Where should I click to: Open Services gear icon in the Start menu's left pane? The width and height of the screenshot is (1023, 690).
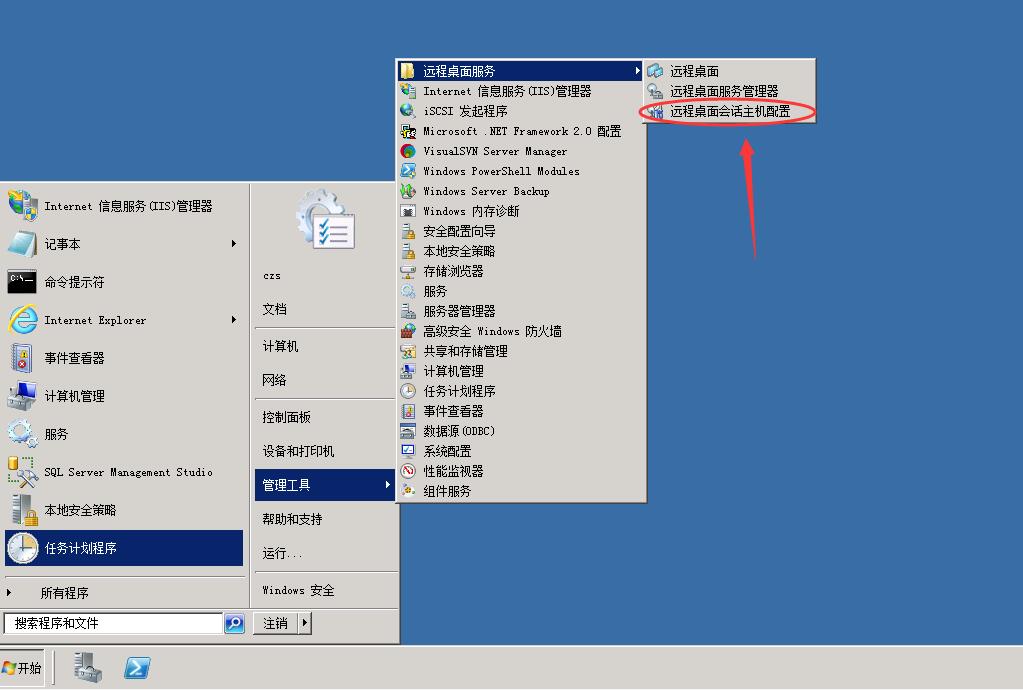point(22,434)
